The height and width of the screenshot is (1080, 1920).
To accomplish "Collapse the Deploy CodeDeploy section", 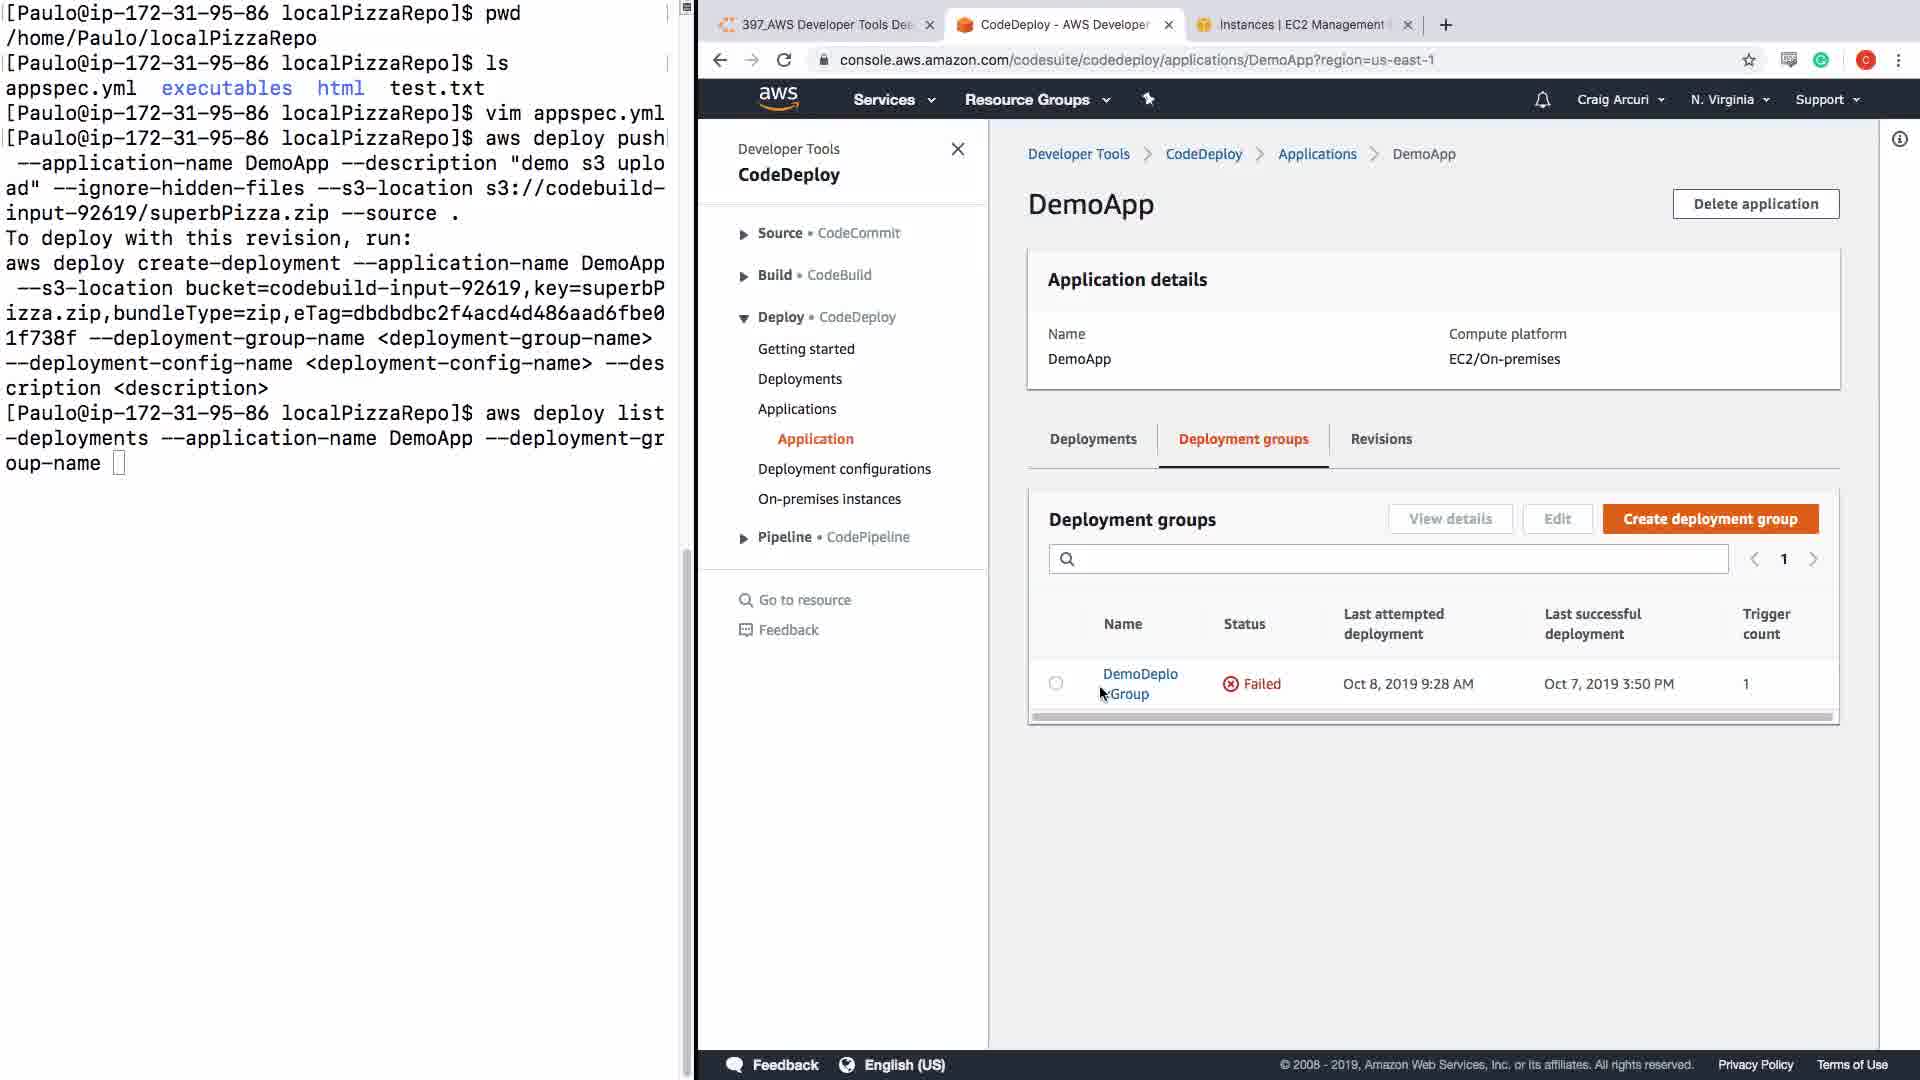I will tap(743, 318).
